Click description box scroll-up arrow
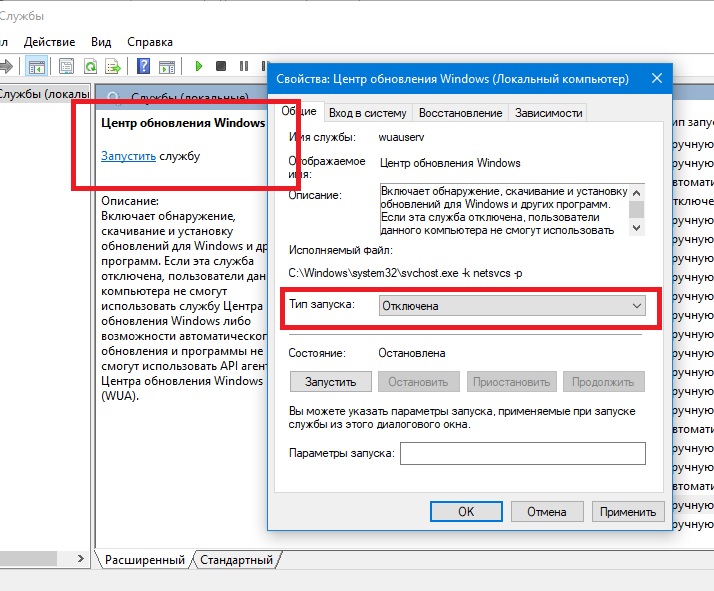714x591 pixels. pyautogui.click(x=637, y=193)
